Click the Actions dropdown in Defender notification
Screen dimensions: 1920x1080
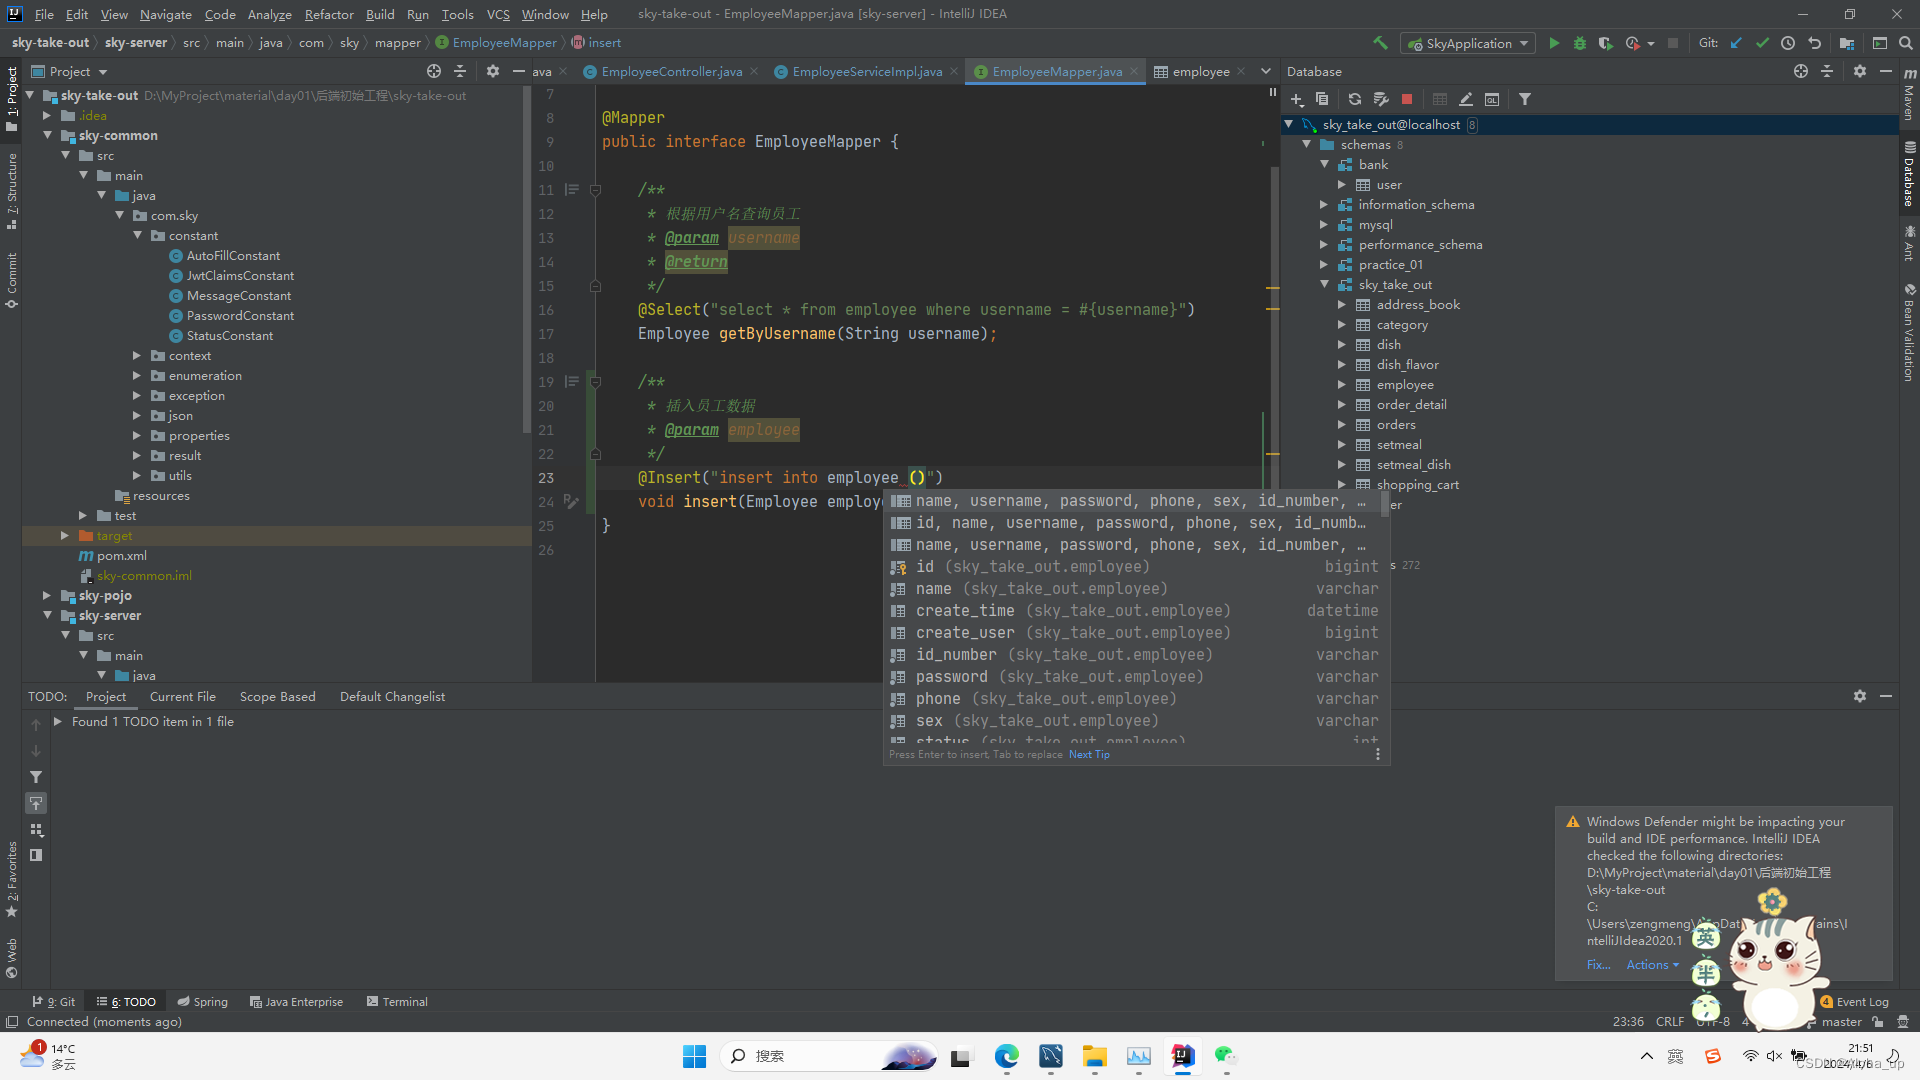coord(1650,964)
